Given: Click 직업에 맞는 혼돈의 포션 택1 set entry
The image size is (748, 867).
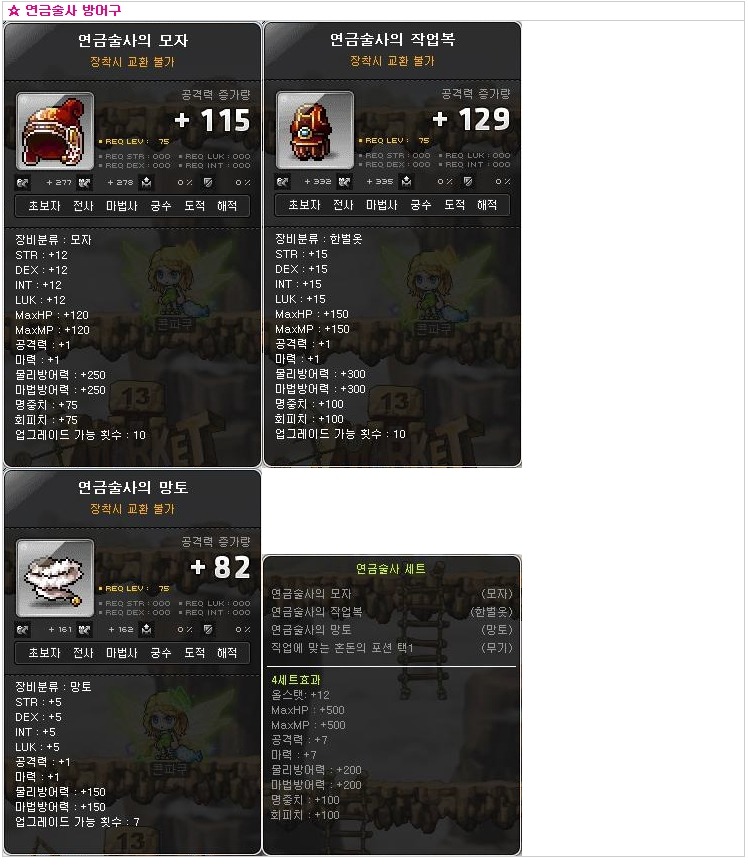Looking at the screenshot, I should (342, 647).
